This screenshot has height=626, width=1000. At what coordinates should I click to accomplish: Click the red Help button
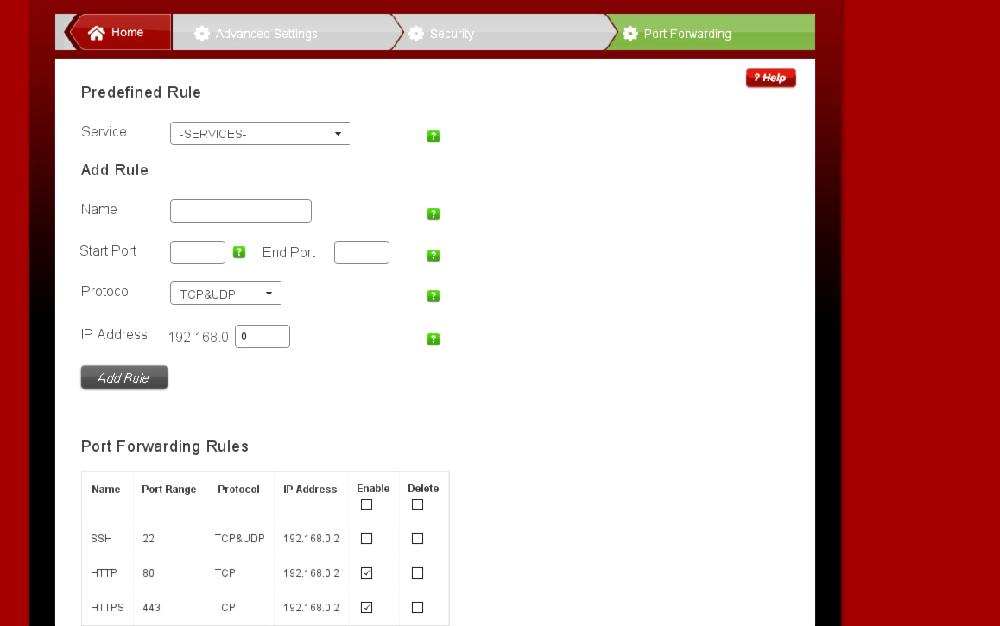[770, 78]
